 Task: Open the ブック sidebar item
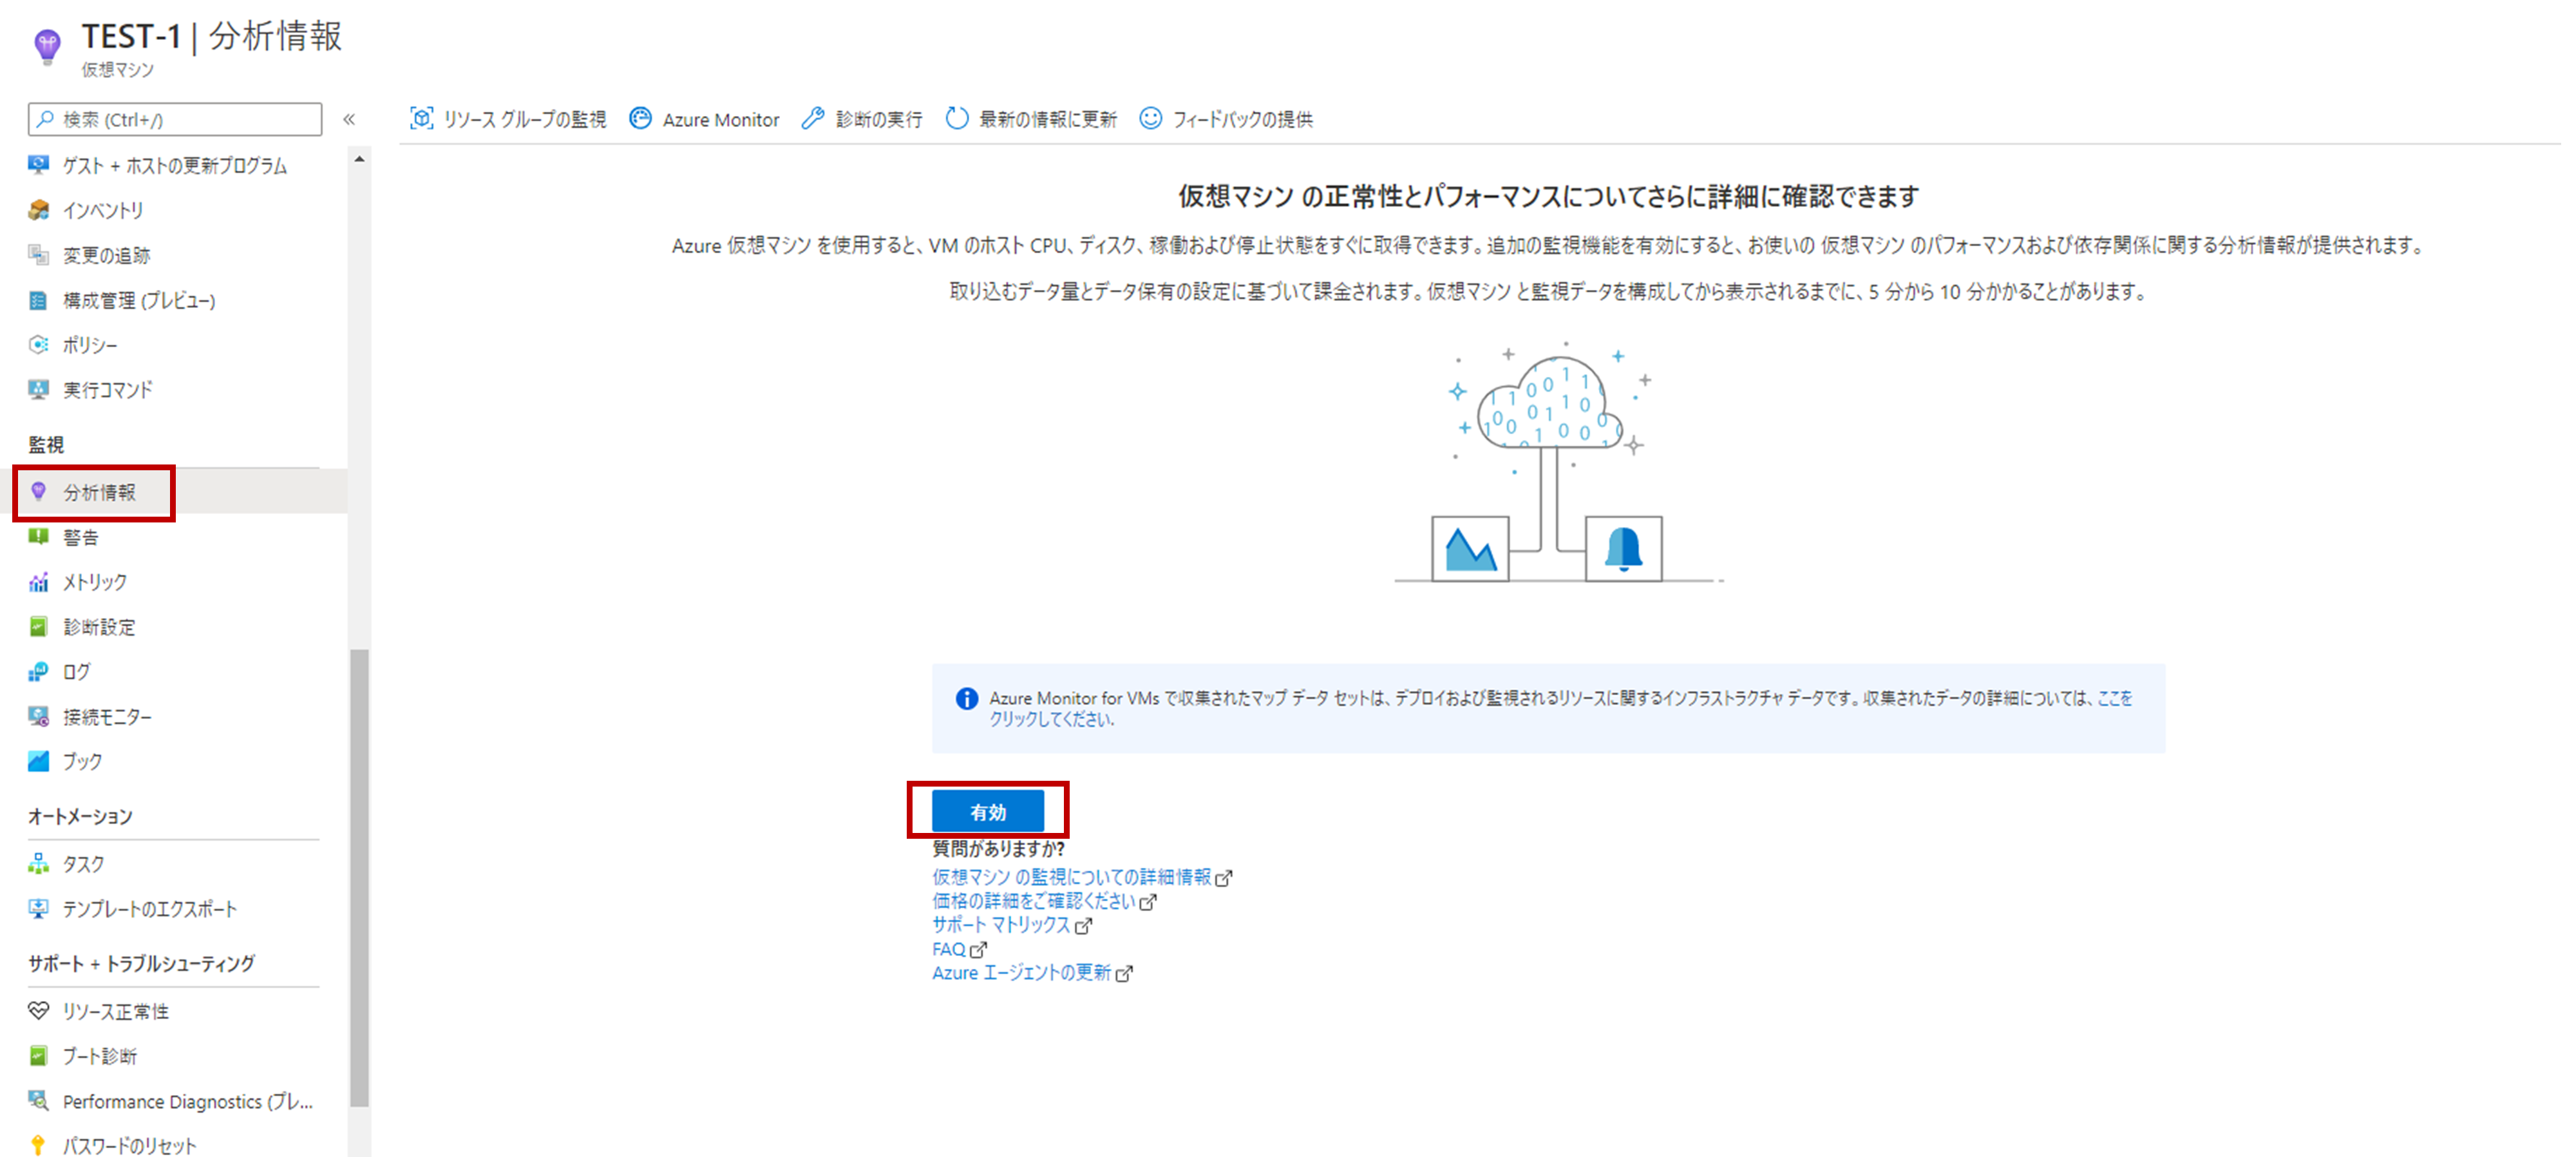(82, 762)
